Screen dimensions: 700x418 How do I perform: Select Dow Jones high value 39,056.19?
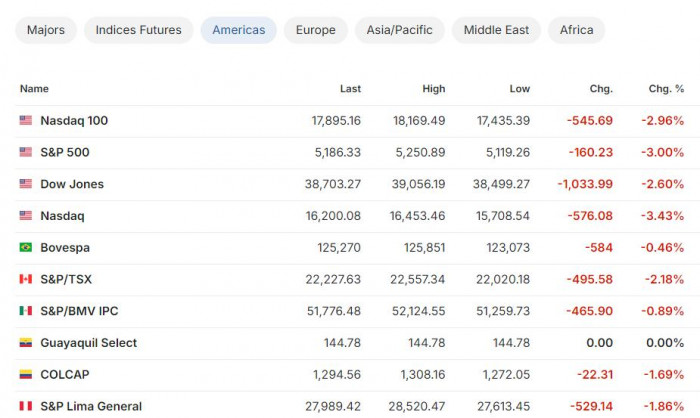coord(419,184)
